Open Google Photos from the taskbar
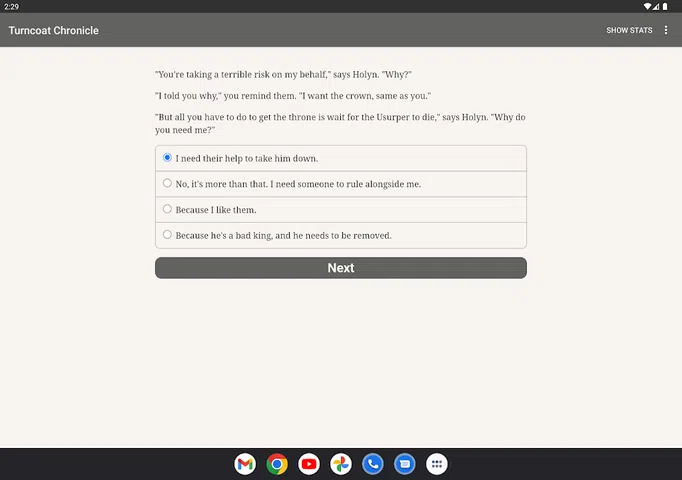Screen dimensions: 682x480 click(341, 464)
